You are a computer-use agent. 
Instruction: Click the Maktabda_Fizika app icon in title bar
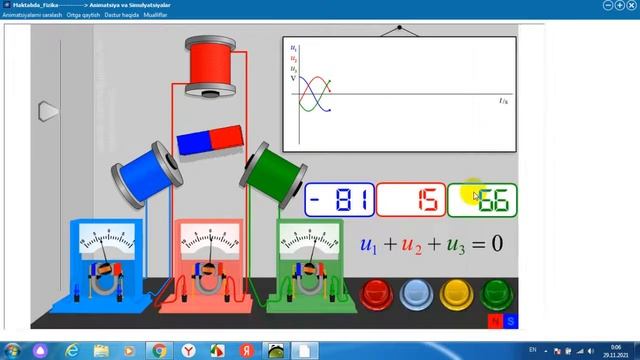[7, 5]
